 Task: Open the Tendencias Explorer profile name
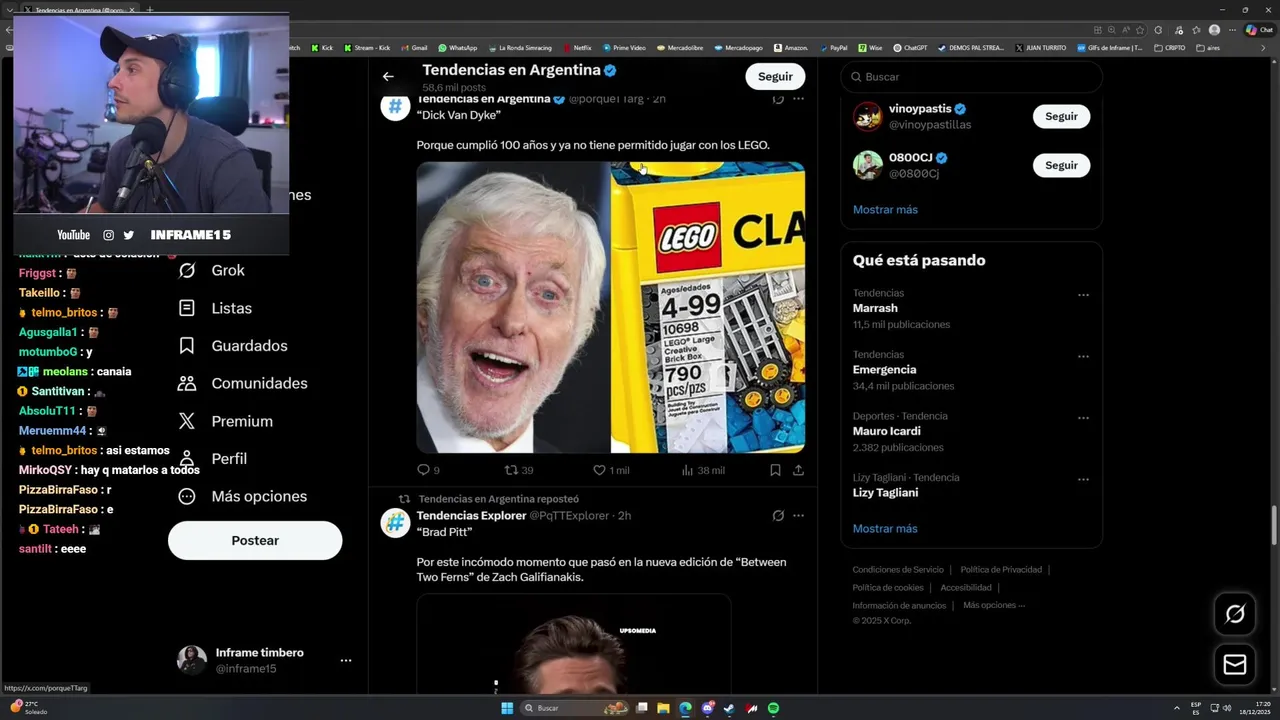click(471, 516)
